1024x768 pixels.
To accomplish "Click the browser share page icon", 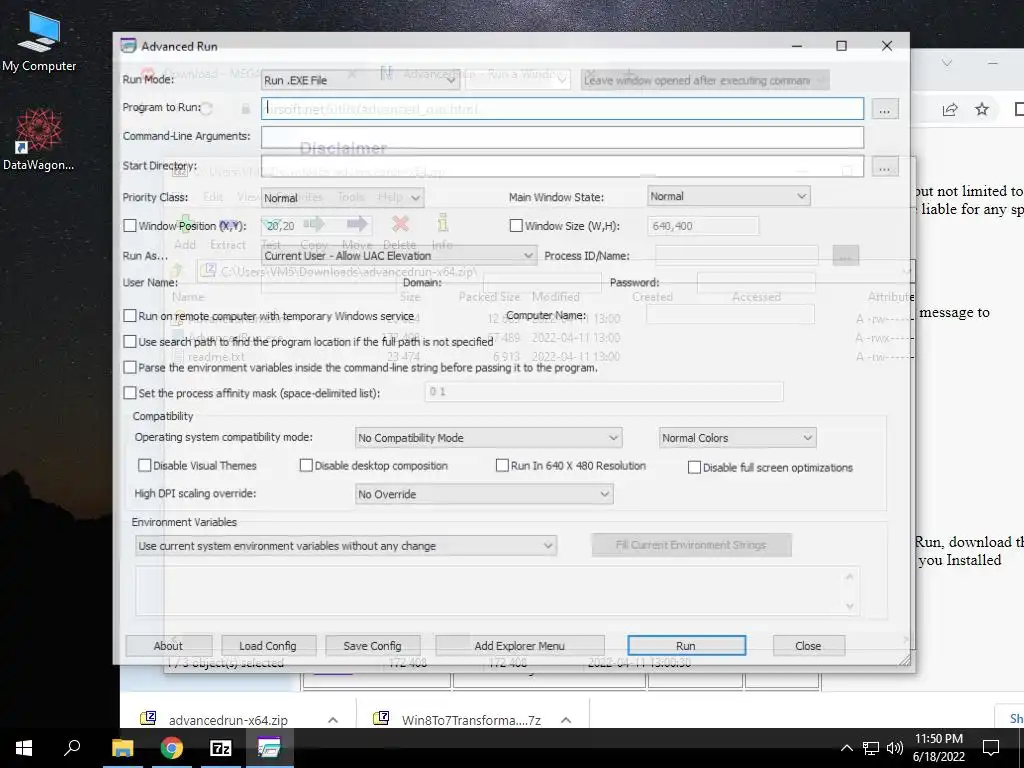I will 950,109.
